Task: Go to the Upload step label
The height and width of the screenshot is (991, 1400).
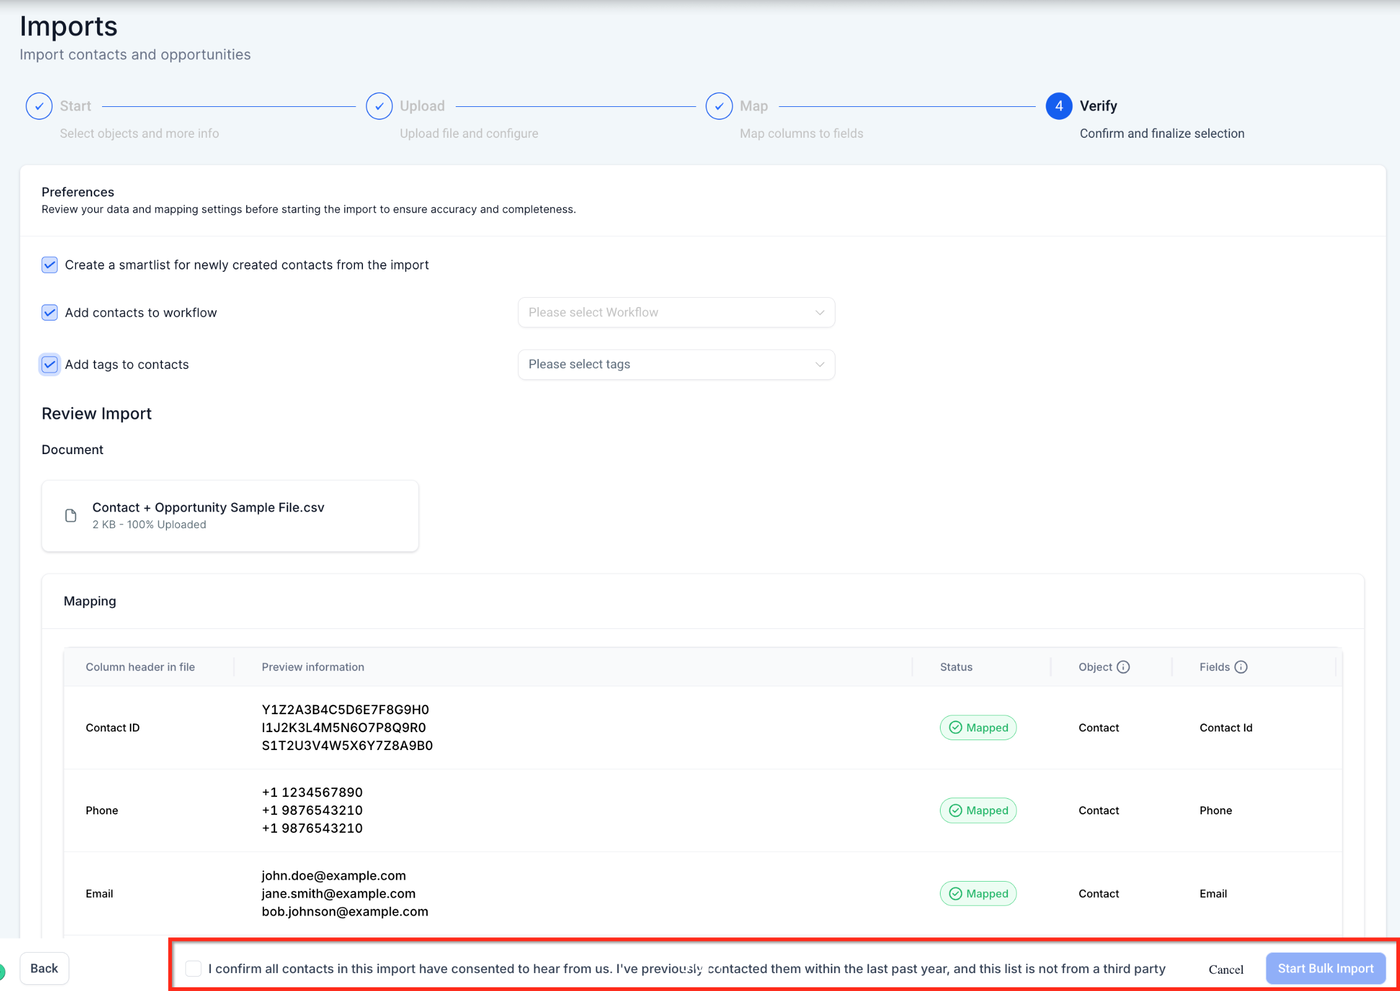Action: click(x=422, y=106)
